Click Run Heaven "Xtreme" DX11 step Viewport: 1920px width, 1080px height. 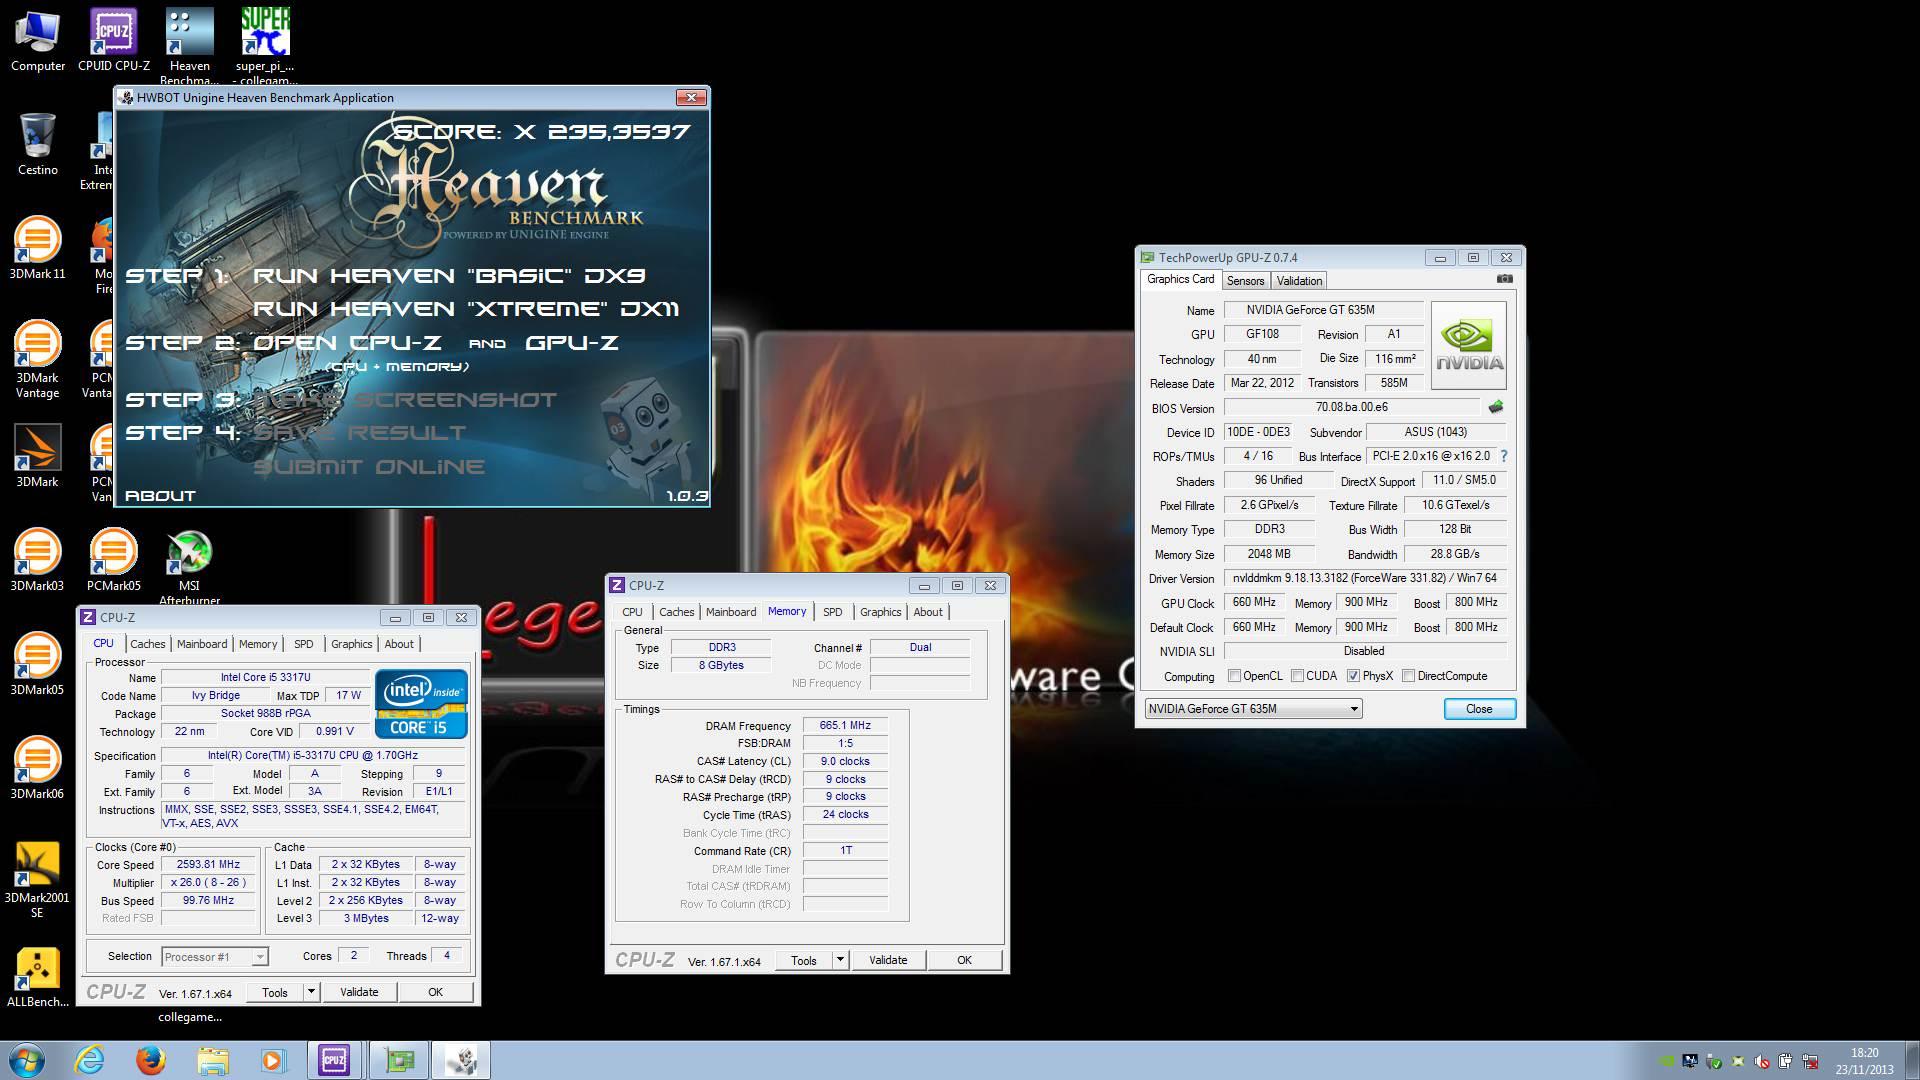click(x=466, y=309)
